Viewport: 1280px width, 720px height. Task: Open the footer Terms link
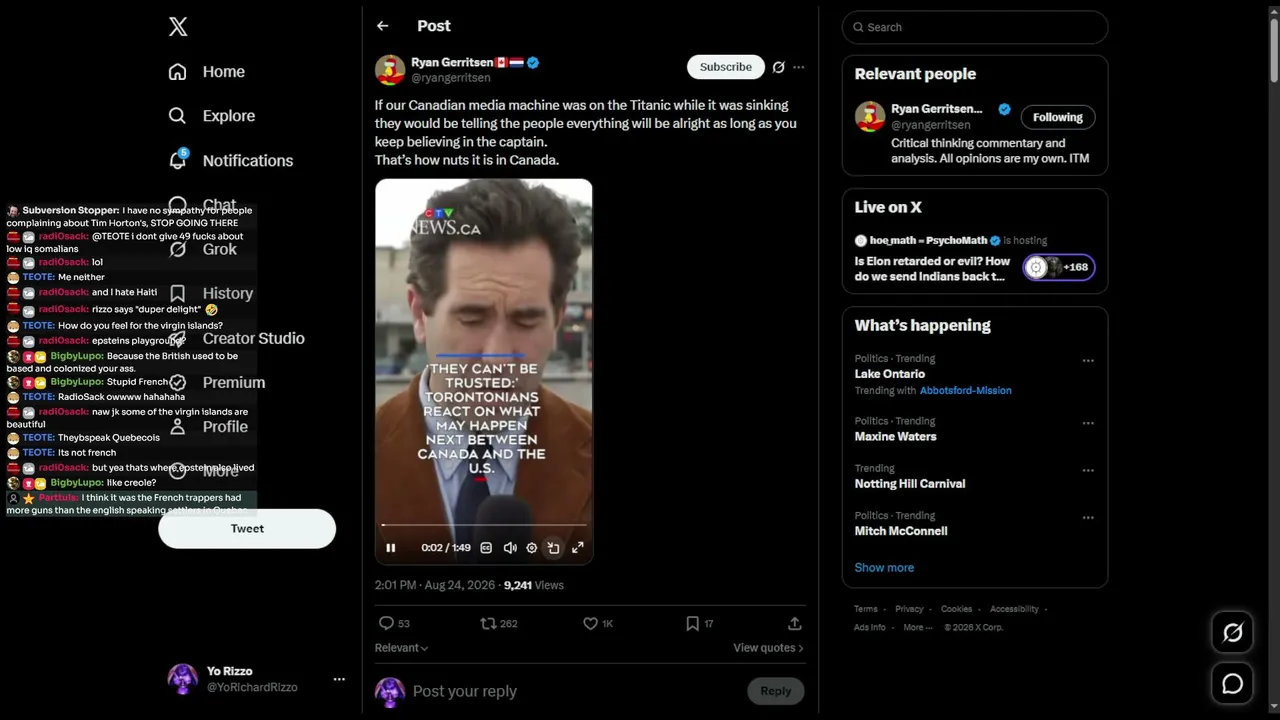[x=866, y=609]
